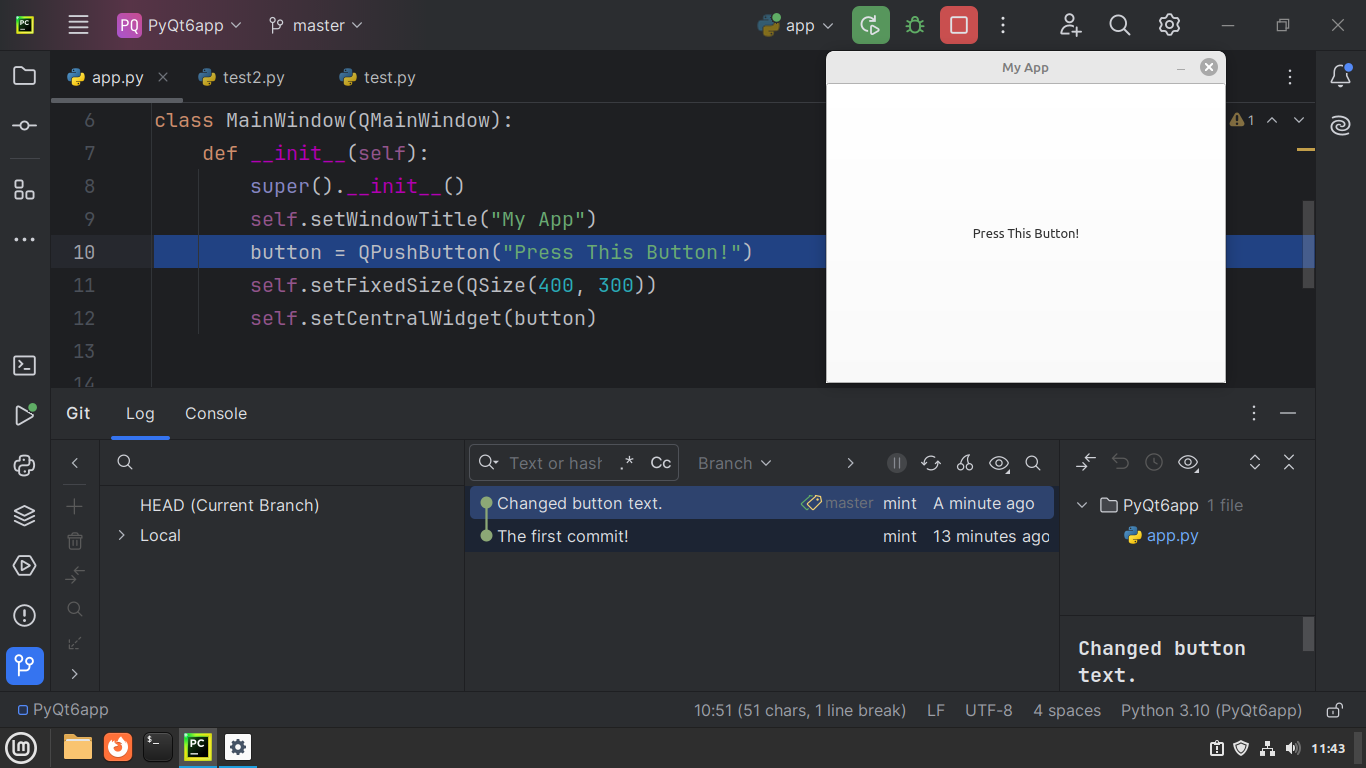Viewport: 1366px width, 768px height.
Task: Open the Console tab in Git panel
Action: [x=216, y=413]
